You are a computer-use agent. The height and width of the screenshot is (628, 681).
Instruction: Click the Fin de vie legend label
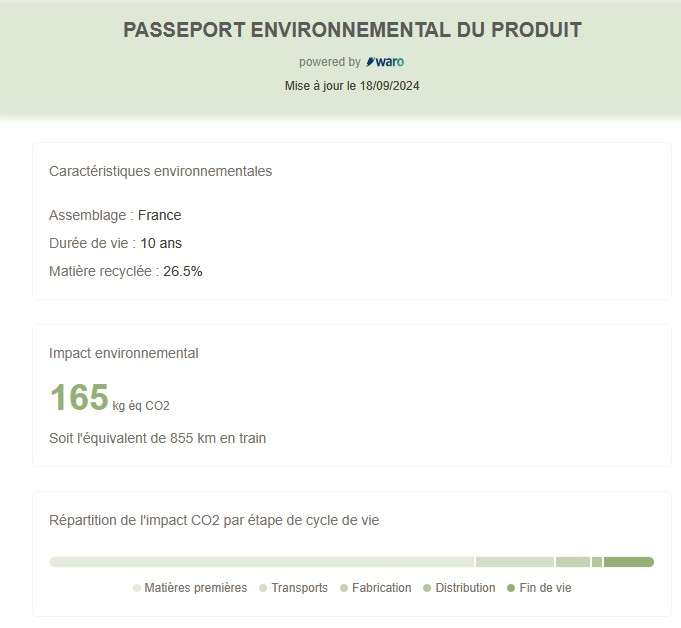545,588
